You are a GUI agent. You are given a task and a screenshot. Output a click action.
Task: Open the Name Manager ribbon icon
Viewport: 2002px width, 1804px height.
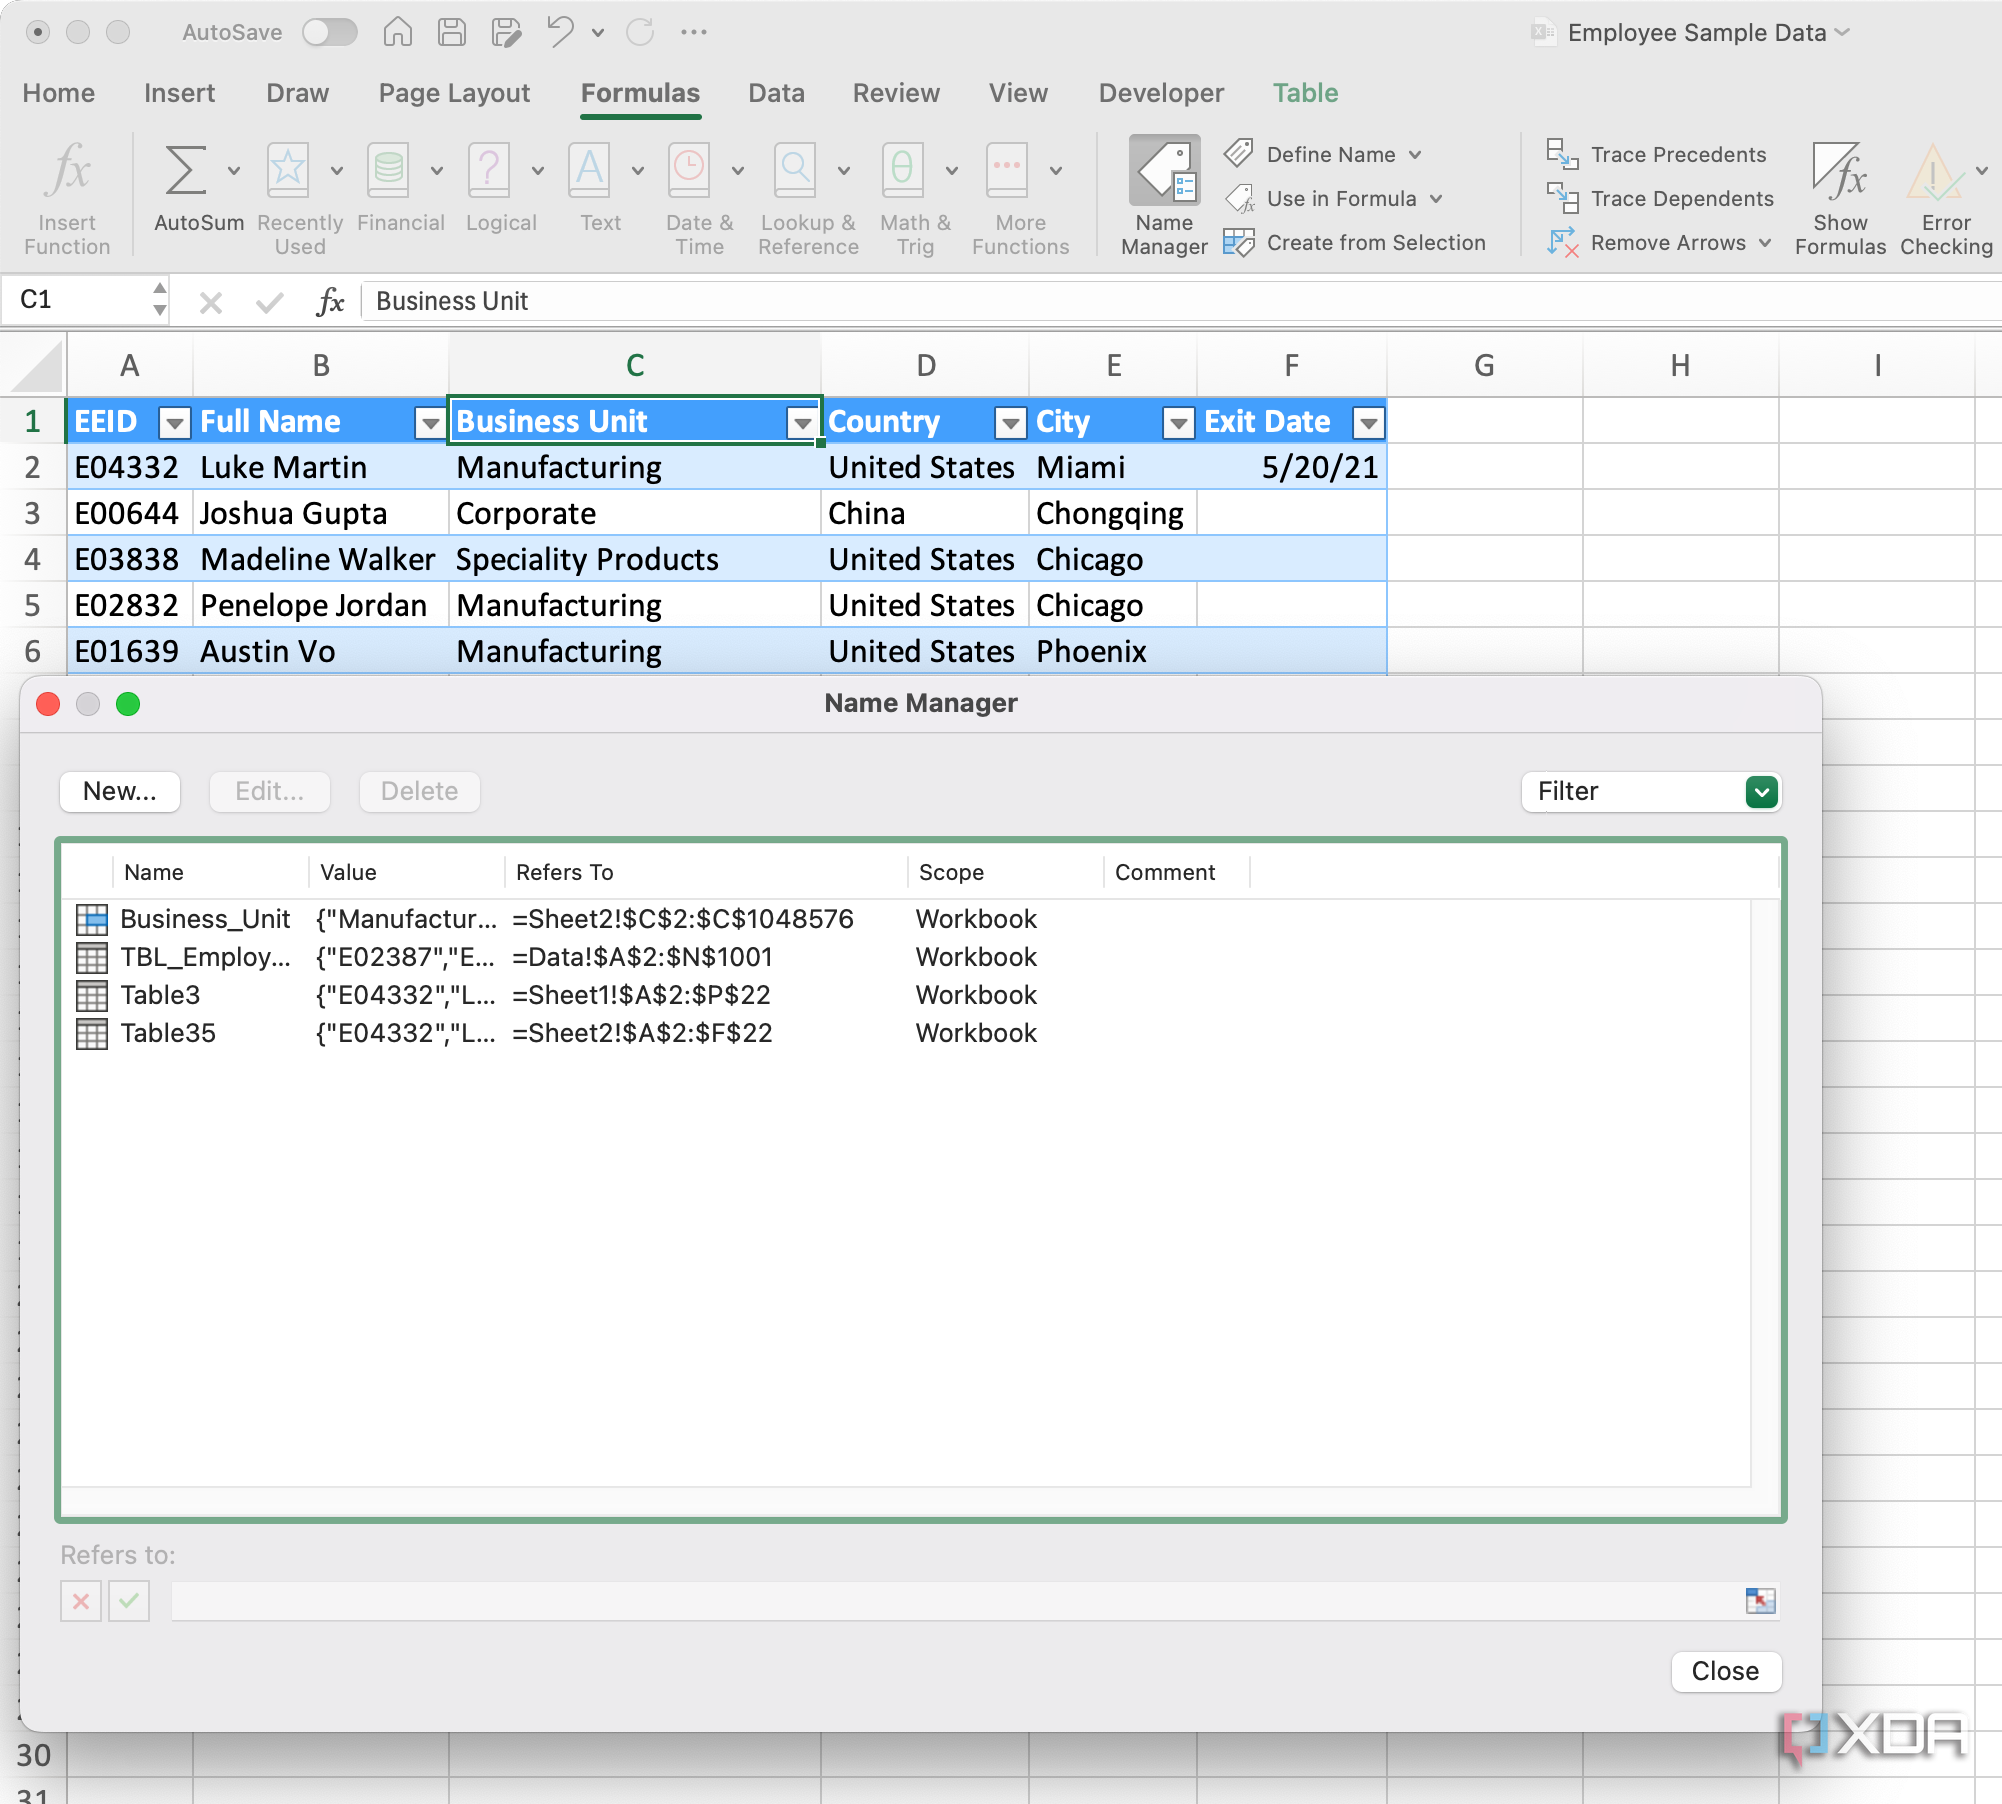pos(1164,172)
